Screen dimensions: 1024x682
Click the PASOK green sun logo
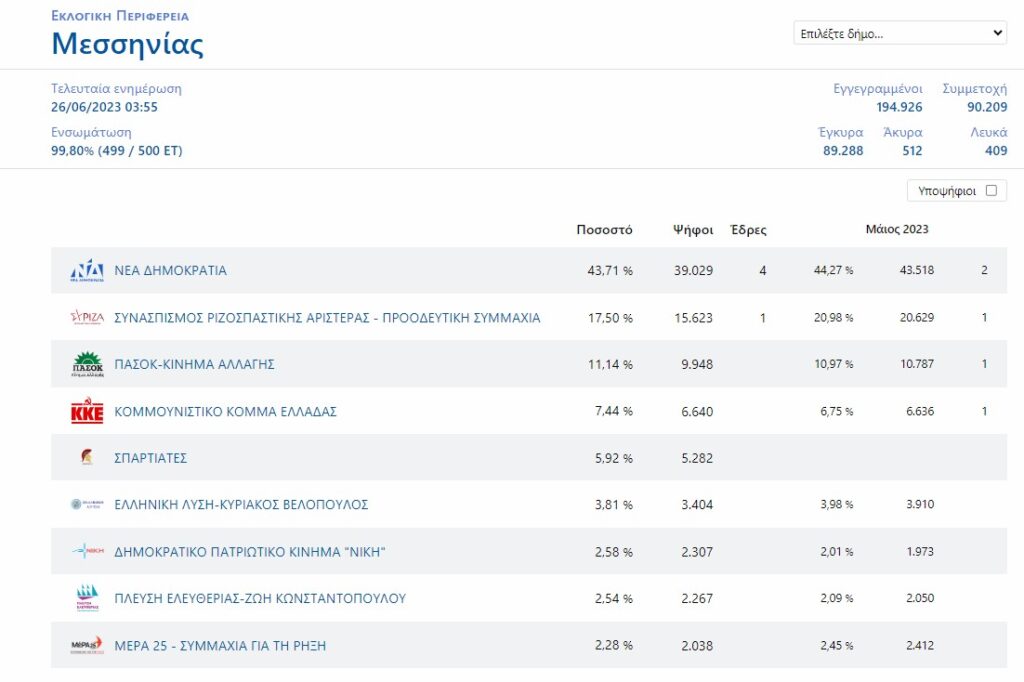87,364
